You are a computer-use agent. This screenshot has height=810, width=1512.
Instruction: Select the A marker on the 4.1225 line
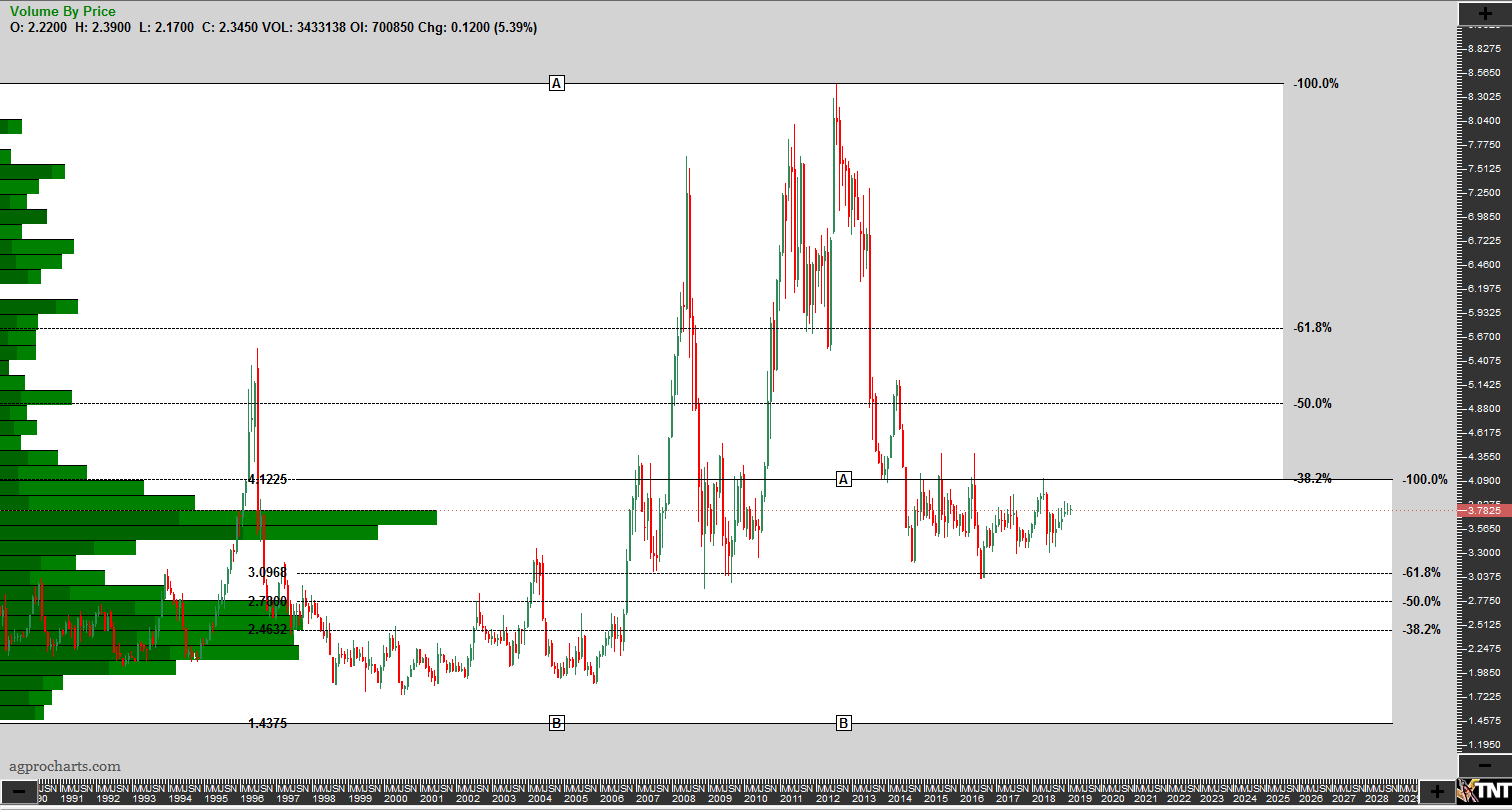(x=843, y=479)
